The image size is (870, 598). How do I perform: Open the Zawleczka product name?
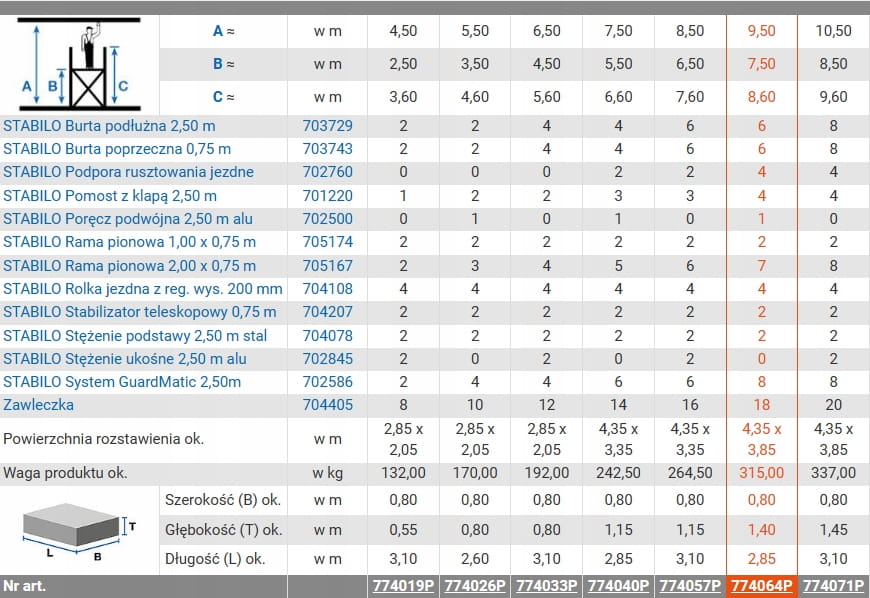click(x=38, y=405)
